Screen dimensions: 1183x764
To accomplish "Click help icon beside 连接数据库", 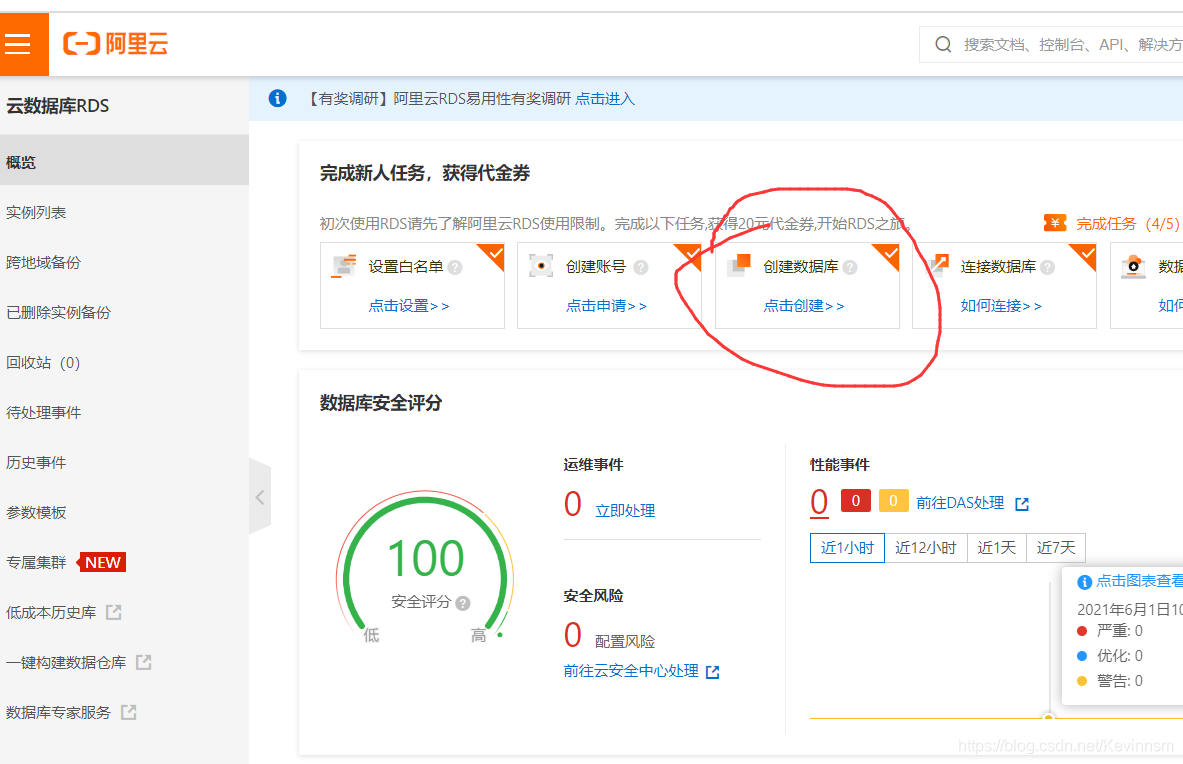I will (x=1047, y=267).
